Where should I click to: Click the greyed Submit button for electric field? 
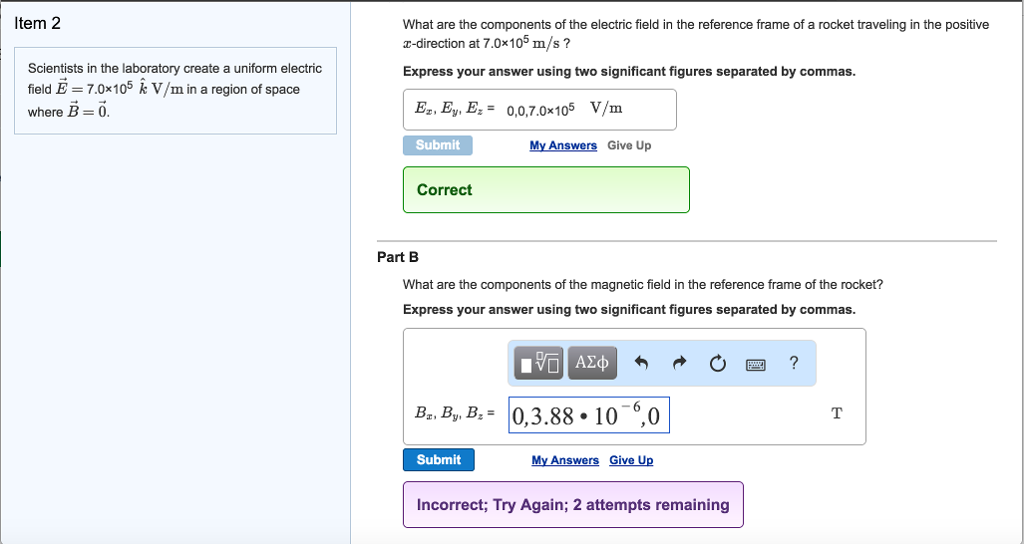[x=438, y=145]
